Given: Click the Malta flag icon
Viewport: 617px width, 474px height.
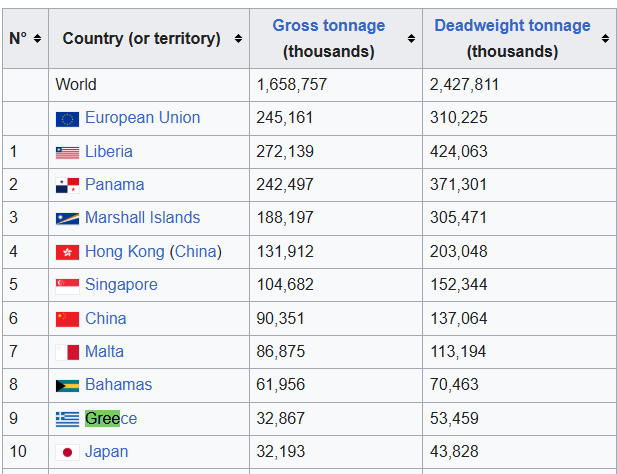Looking at the screenshot, I should click(x=67, y=352).
